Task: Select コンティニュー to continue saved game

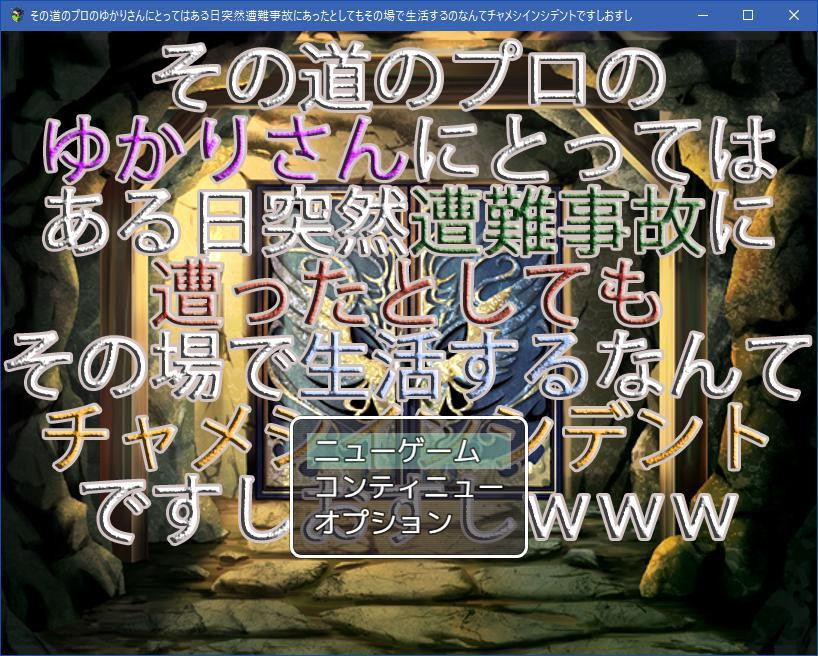Action: (x=408, y=486)
